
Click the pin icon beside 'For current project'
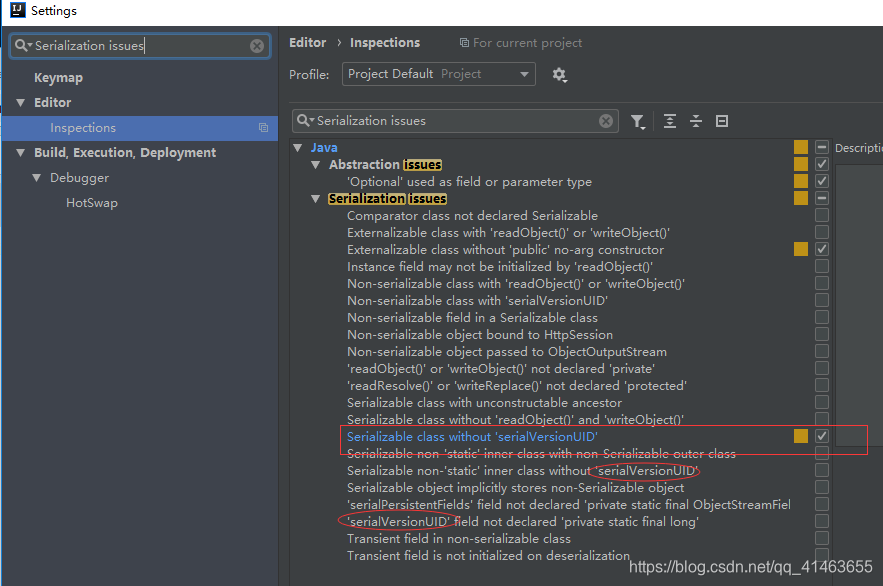pos(460,42)
